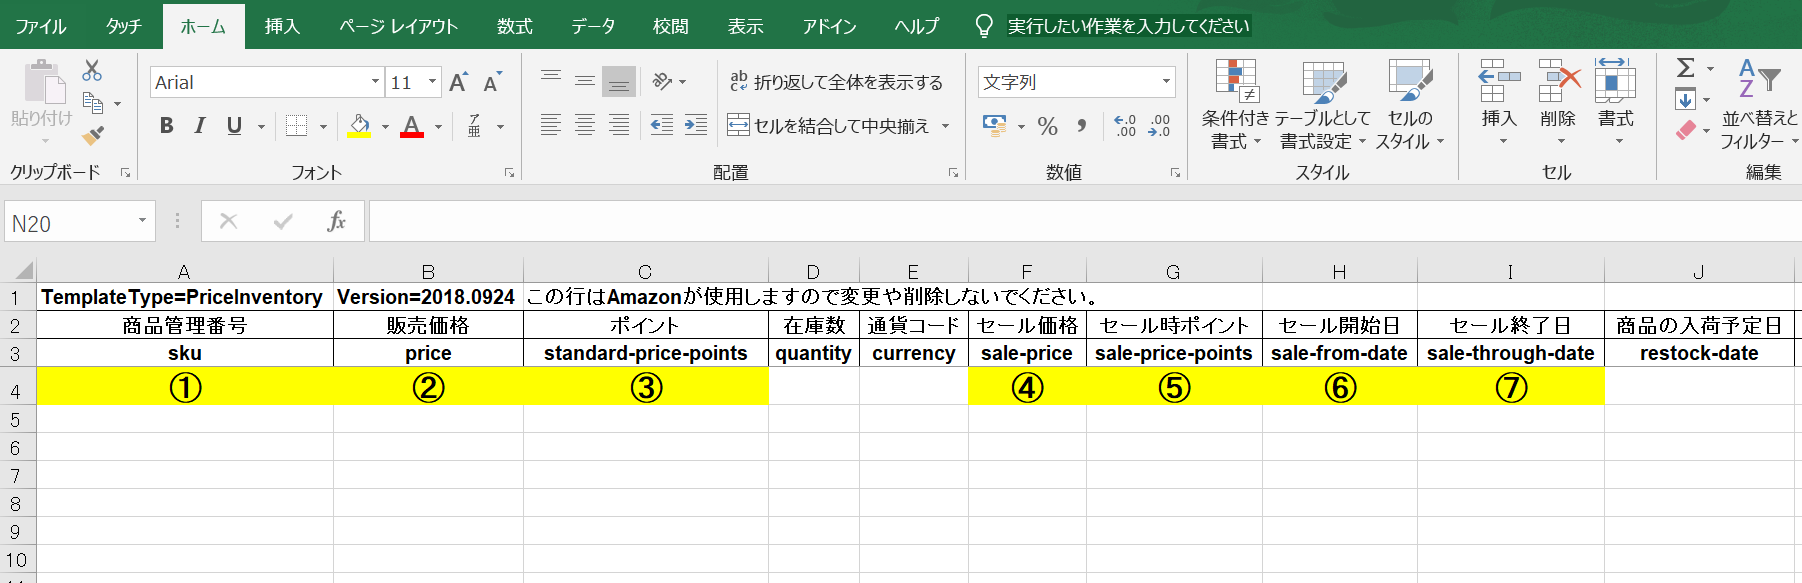Image resolution: width=1802 pixels, height=583 pixels.
Task: Click the 書式 format cells icon
Action: (1615, 81)
